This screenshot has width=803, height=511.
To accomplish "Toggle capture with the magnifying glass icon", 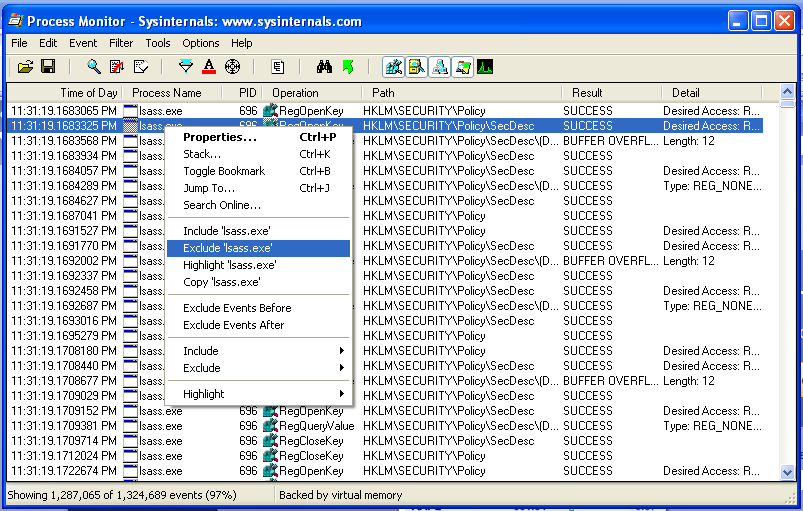I will point(94,67).
